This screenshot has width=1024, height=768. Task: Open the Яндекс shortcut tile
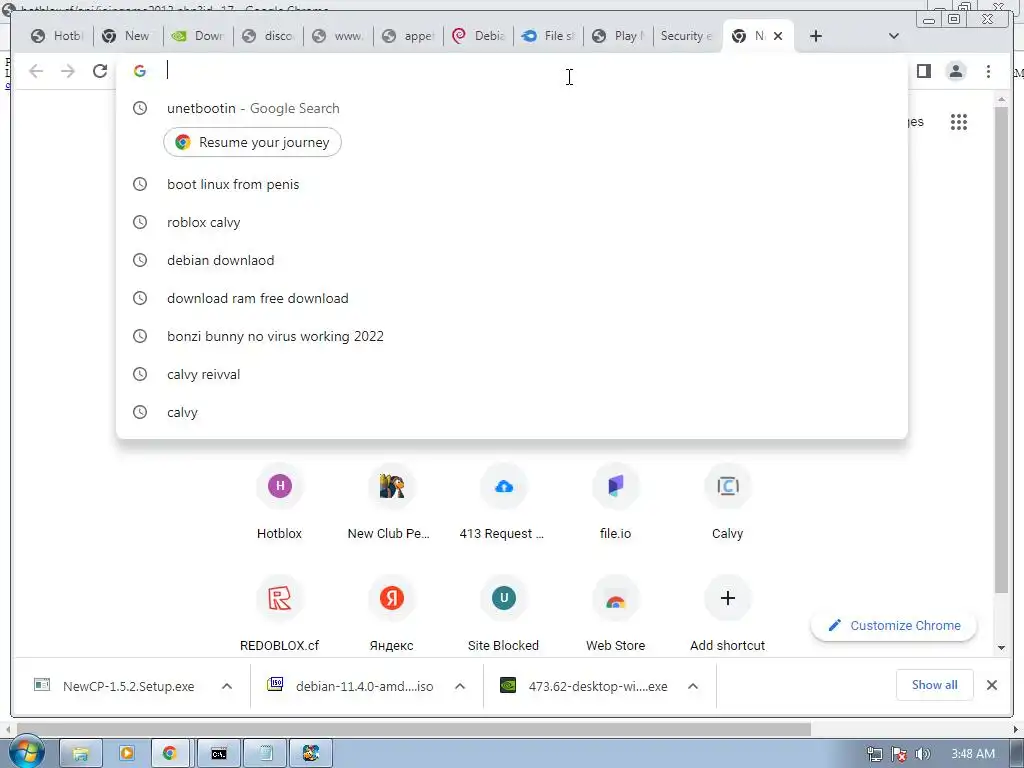(x=391, y=615)
